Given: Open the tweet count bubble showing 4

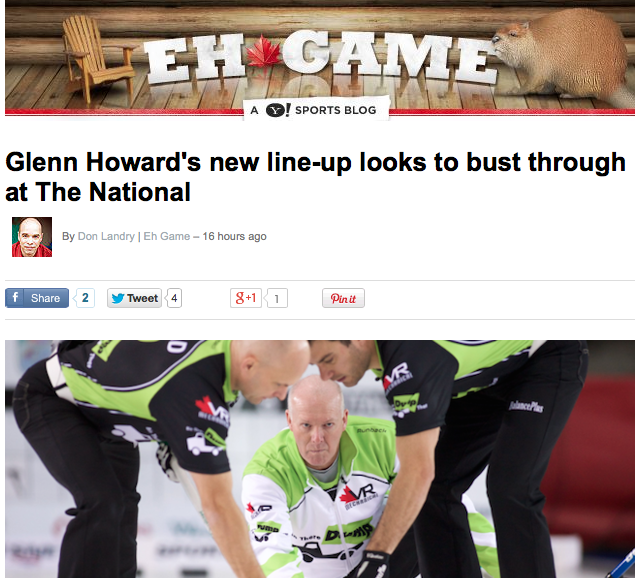Looking at the screenshot, I should pos(174,298).
